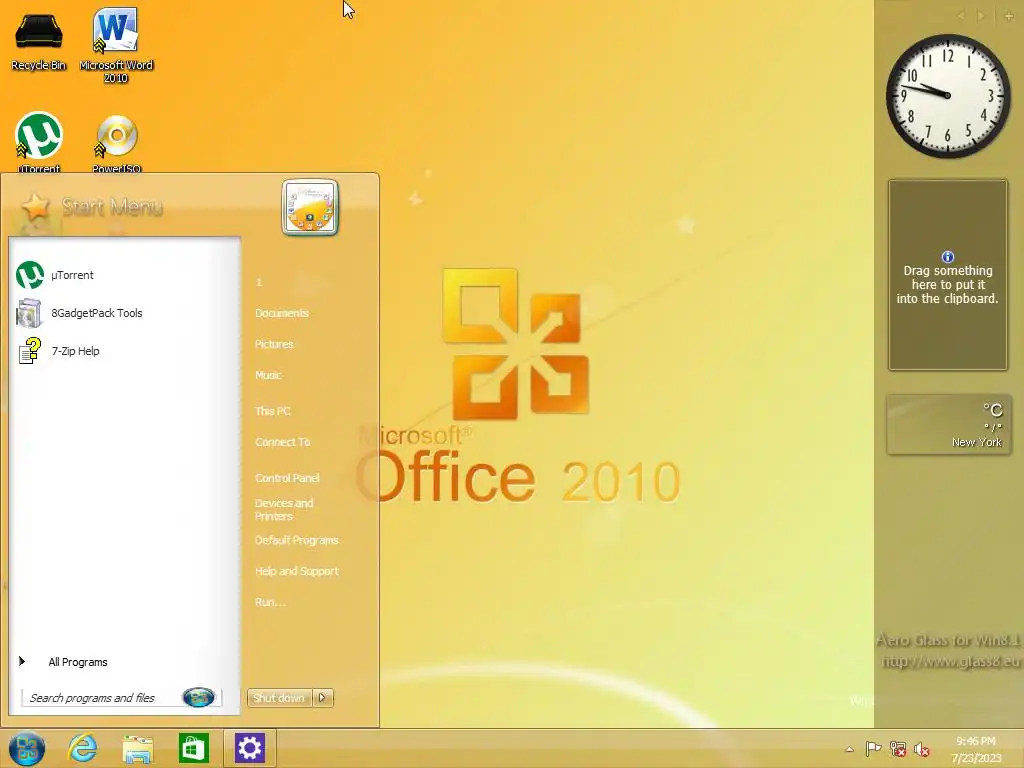
Task: Open the Shut down options arrow
Action: pos(323,697)
